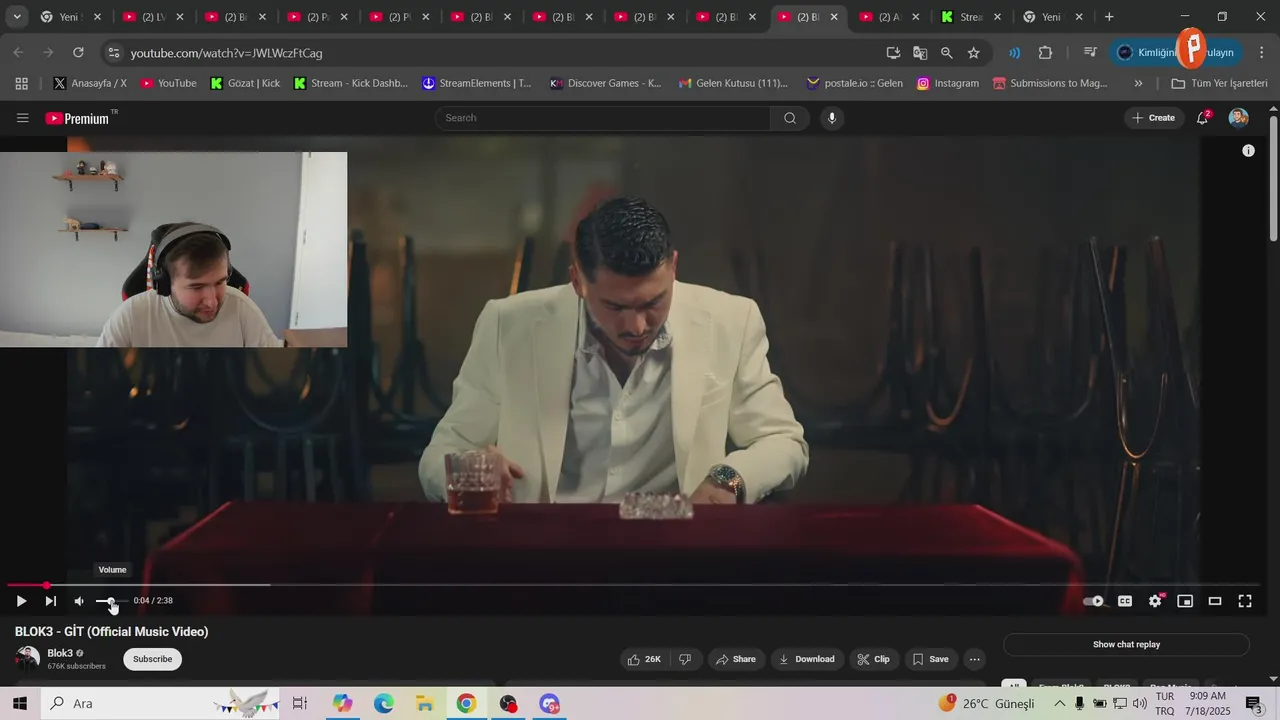Open StreamElements bookmark
This screenshot has height=720, width=1280.
click(476, 83)
